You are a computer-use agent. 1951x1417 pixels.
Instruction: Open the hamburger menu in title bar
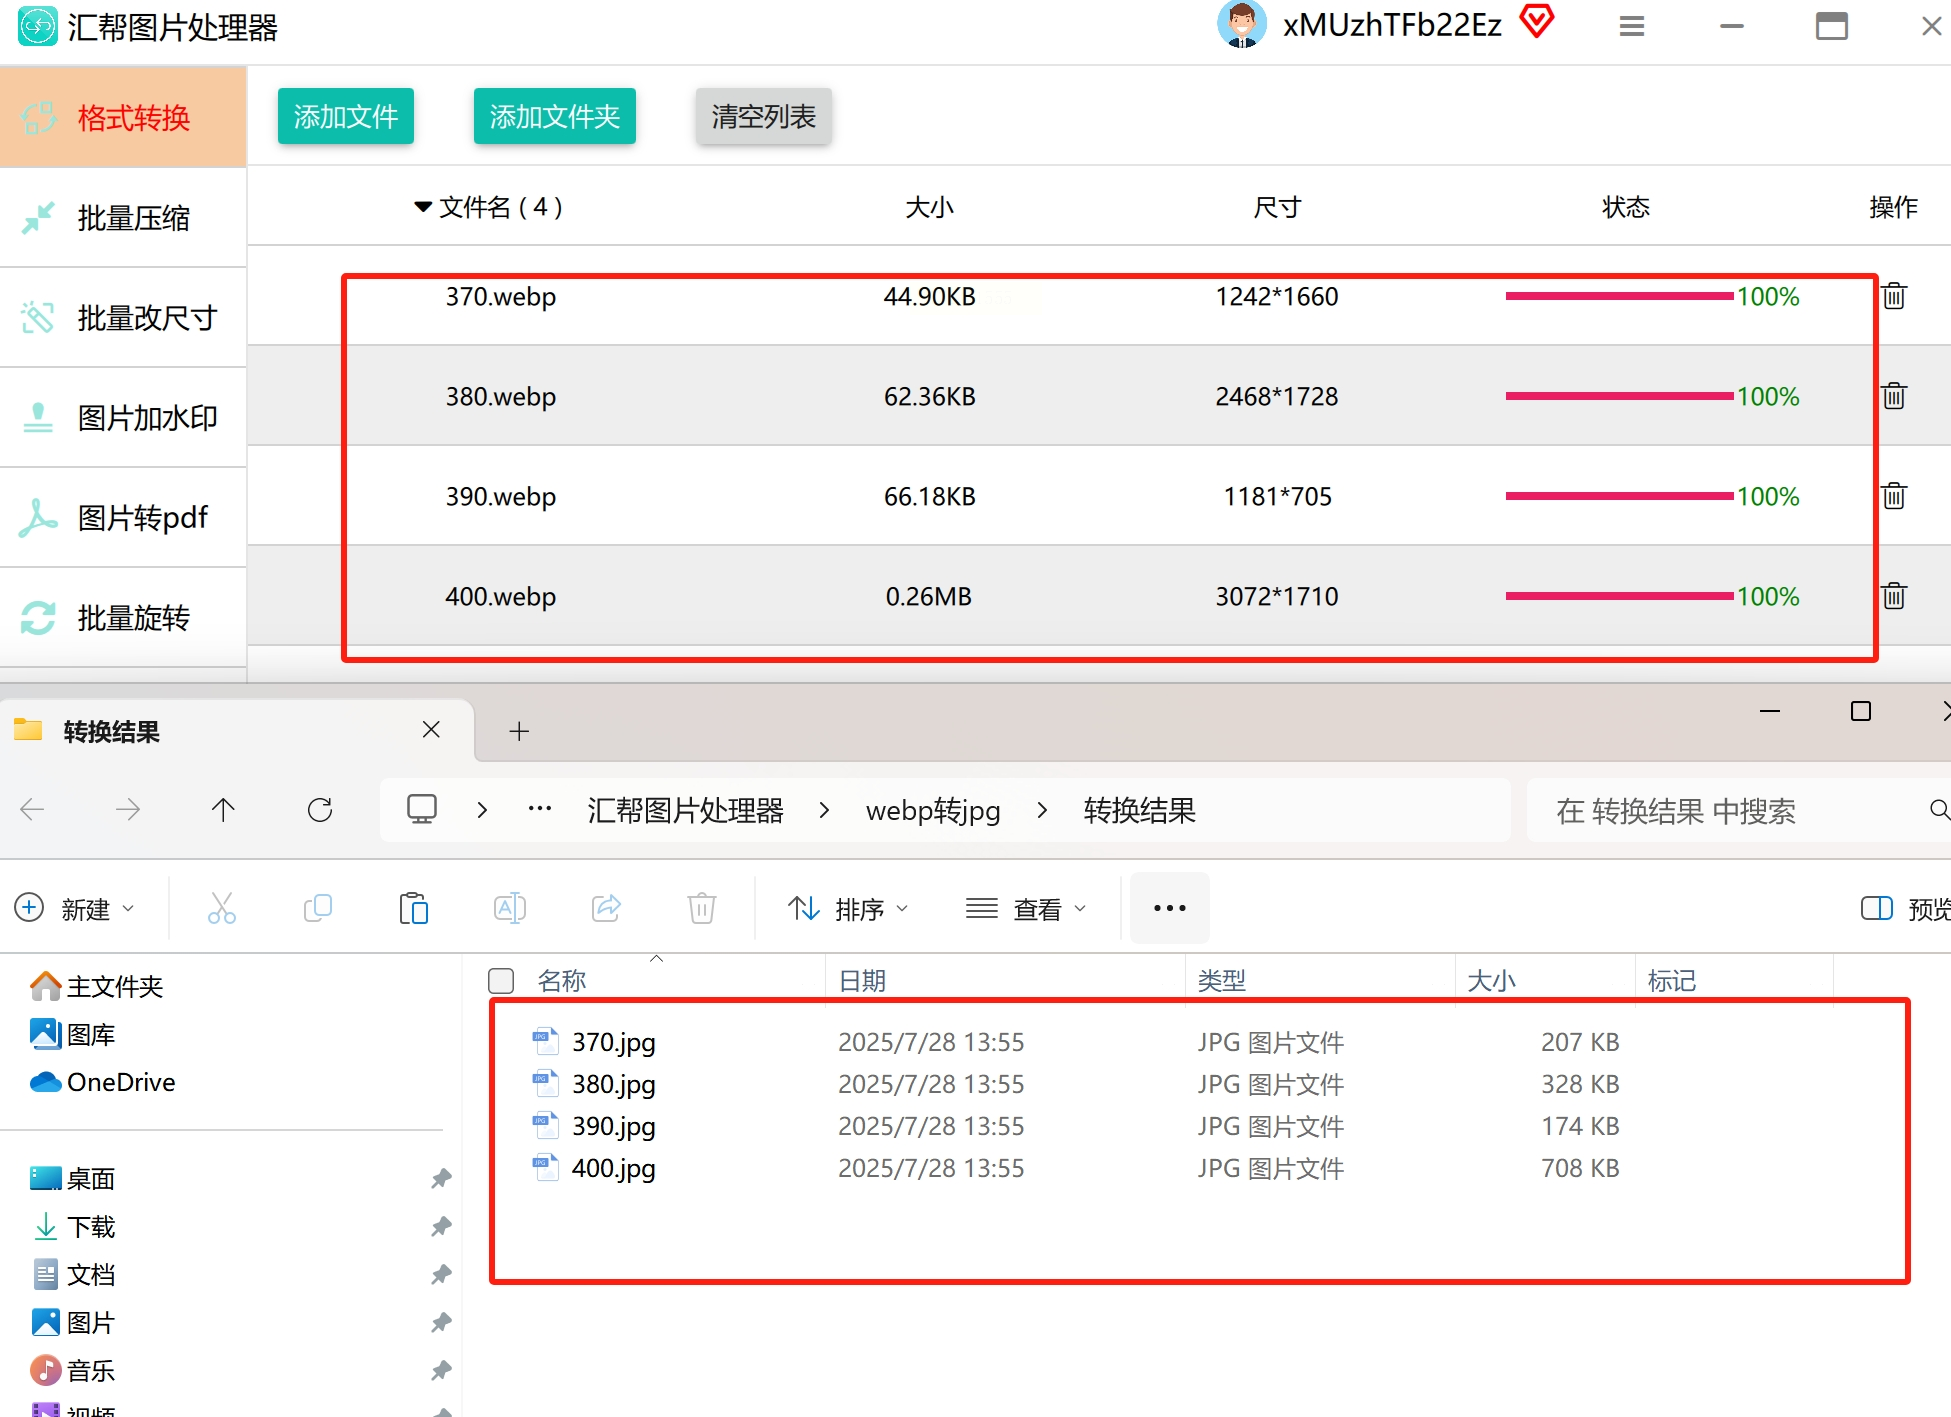(x=1632, y=27)
